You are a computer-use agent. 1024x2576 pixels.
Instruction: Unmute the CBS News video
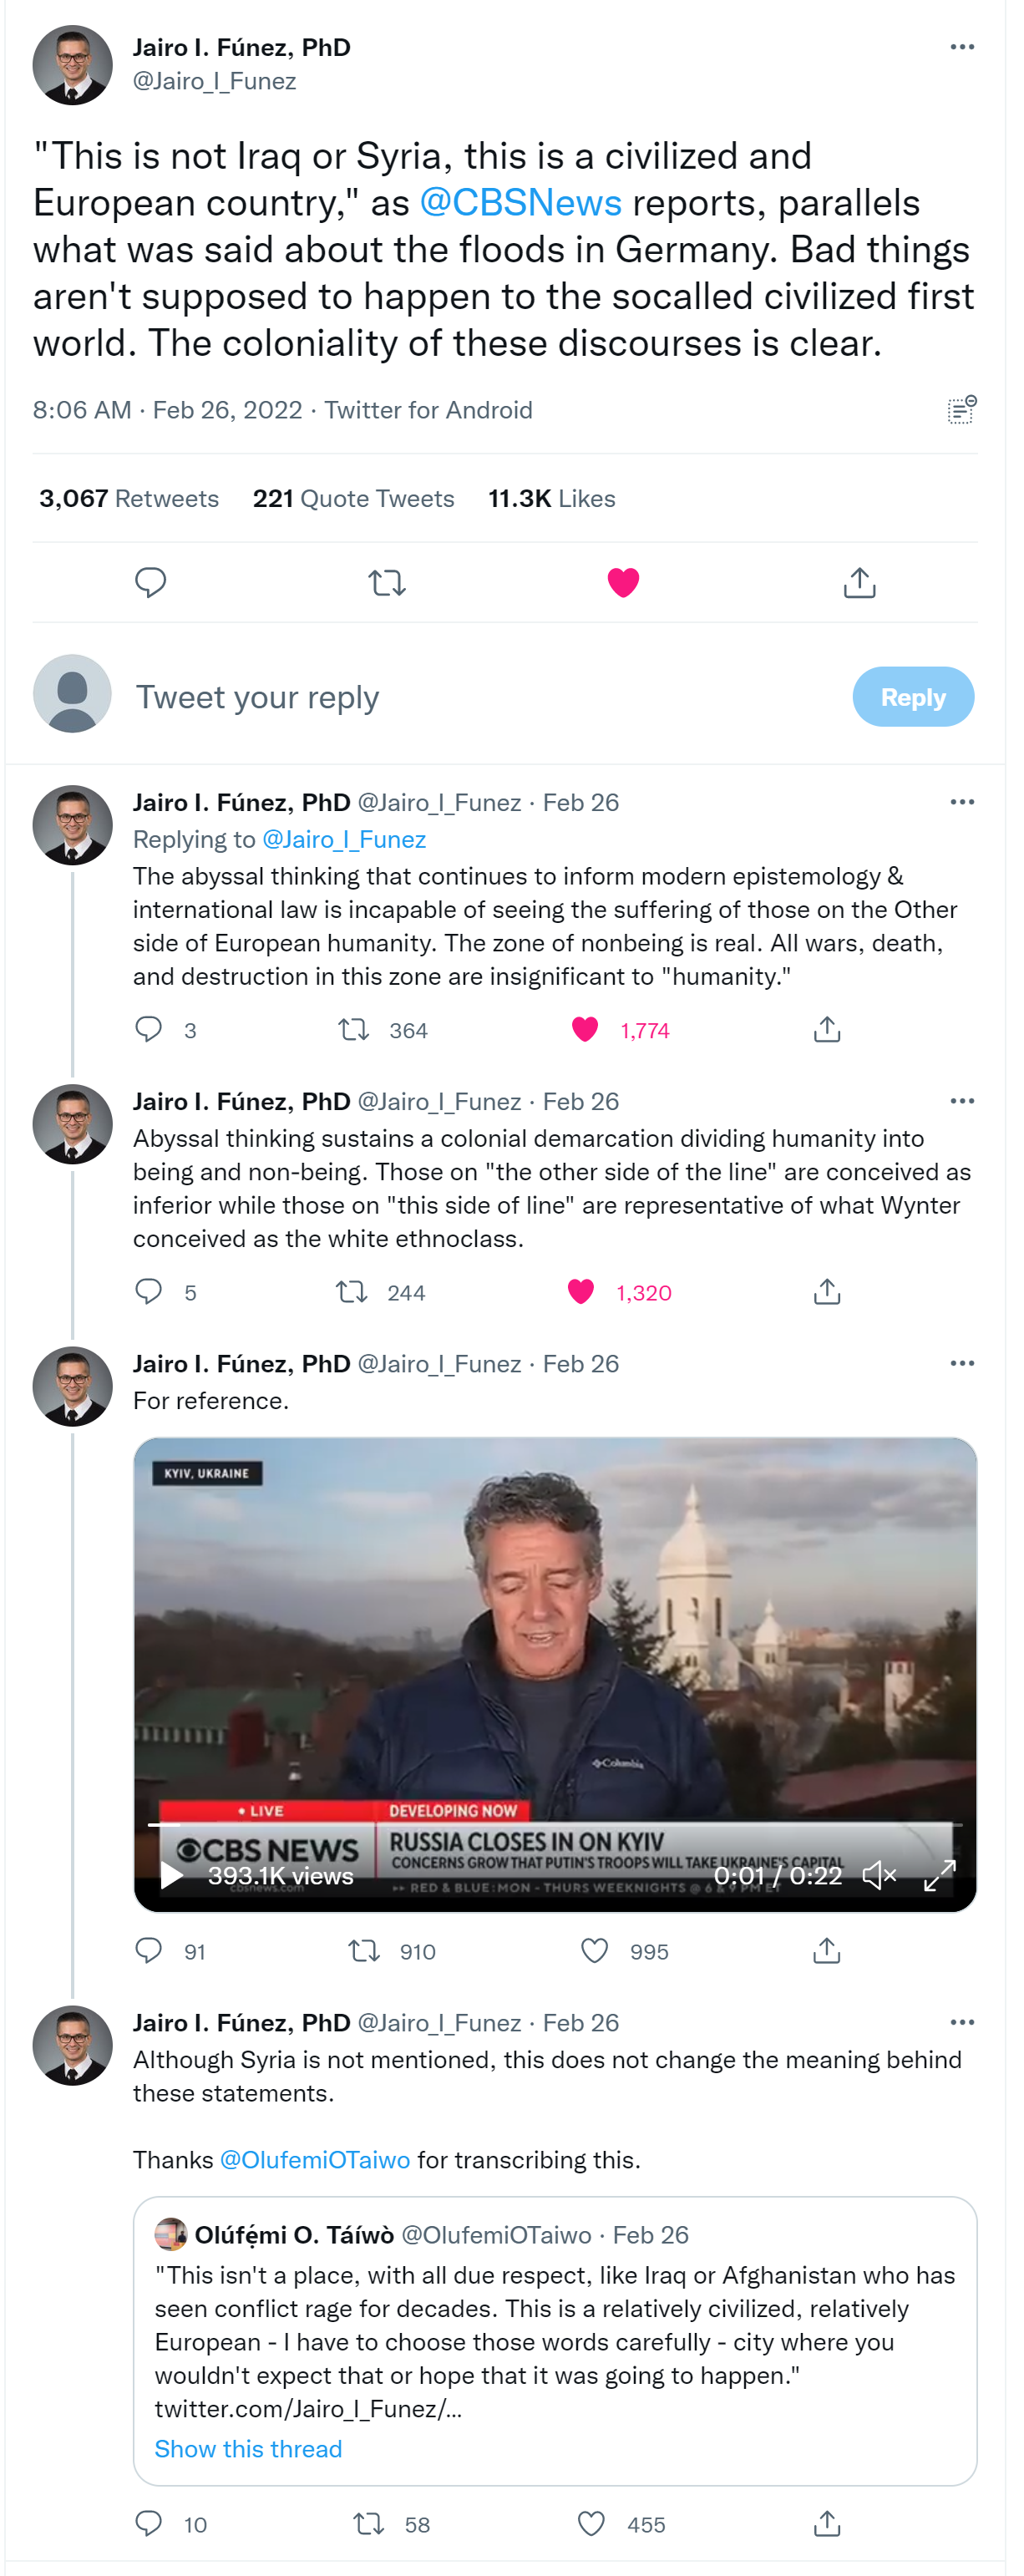[x=879, y=1876]
